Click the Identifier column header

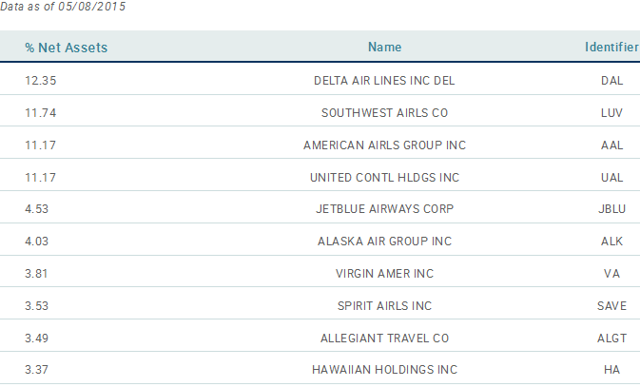tap(612, 47)
